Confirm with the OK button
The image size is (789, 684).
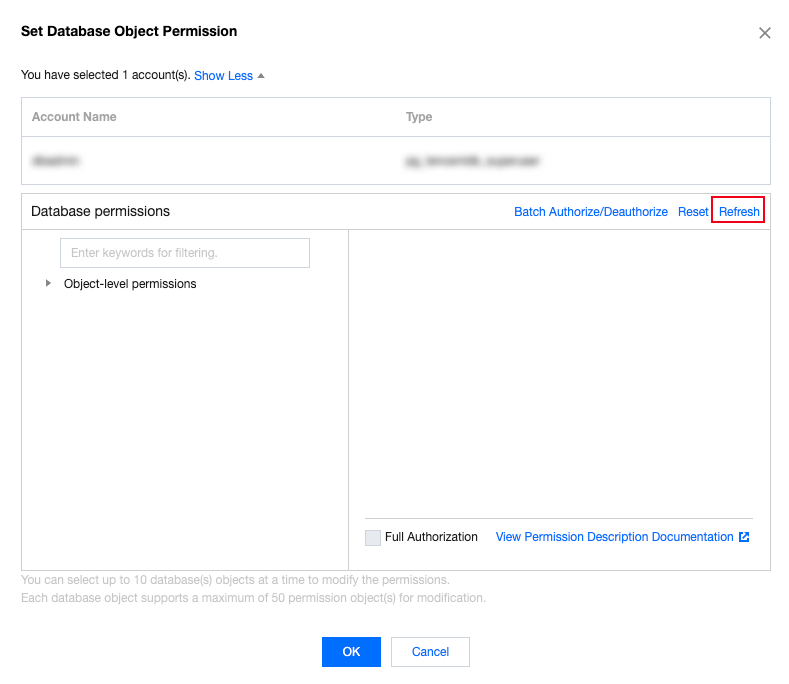pyautogui.click(x=351, y=652)
